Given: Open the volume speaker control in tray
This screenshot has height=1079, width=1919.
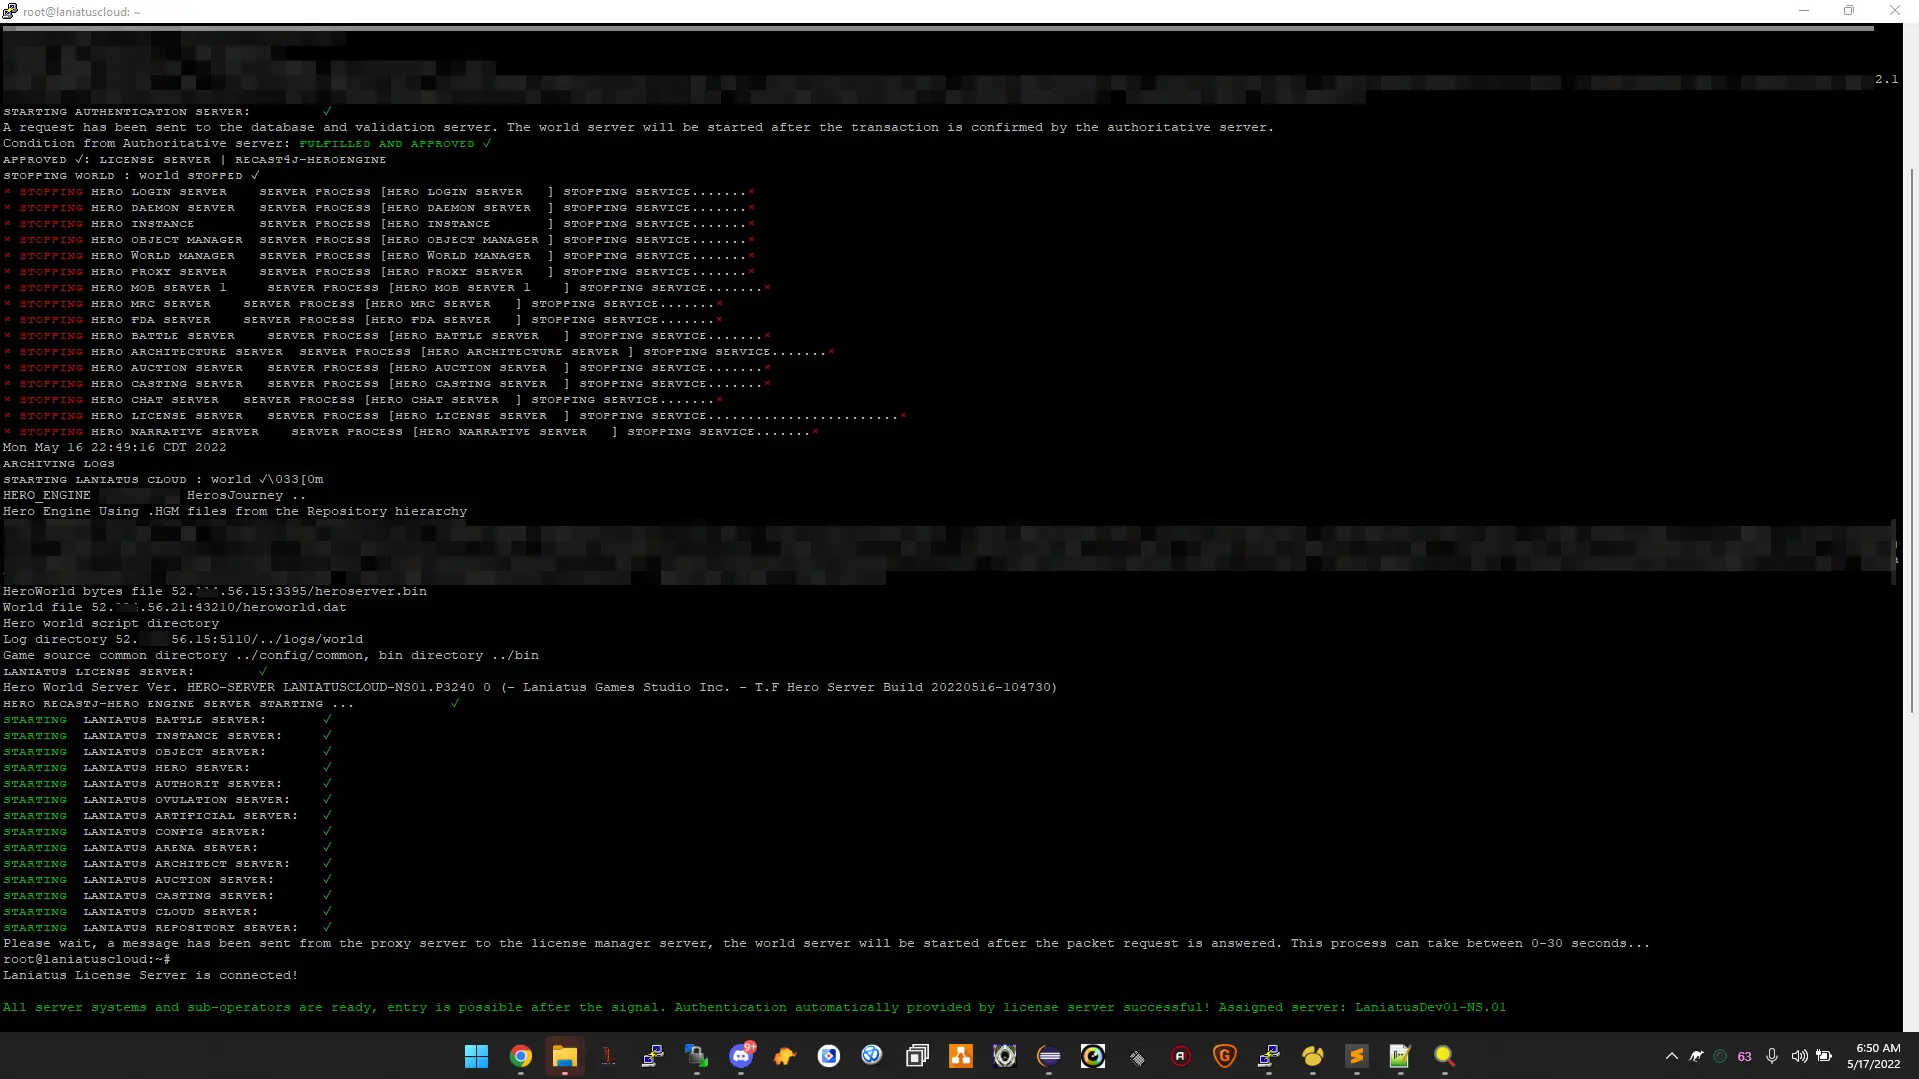Looking at the screenshot, I should point(1799,1056).
